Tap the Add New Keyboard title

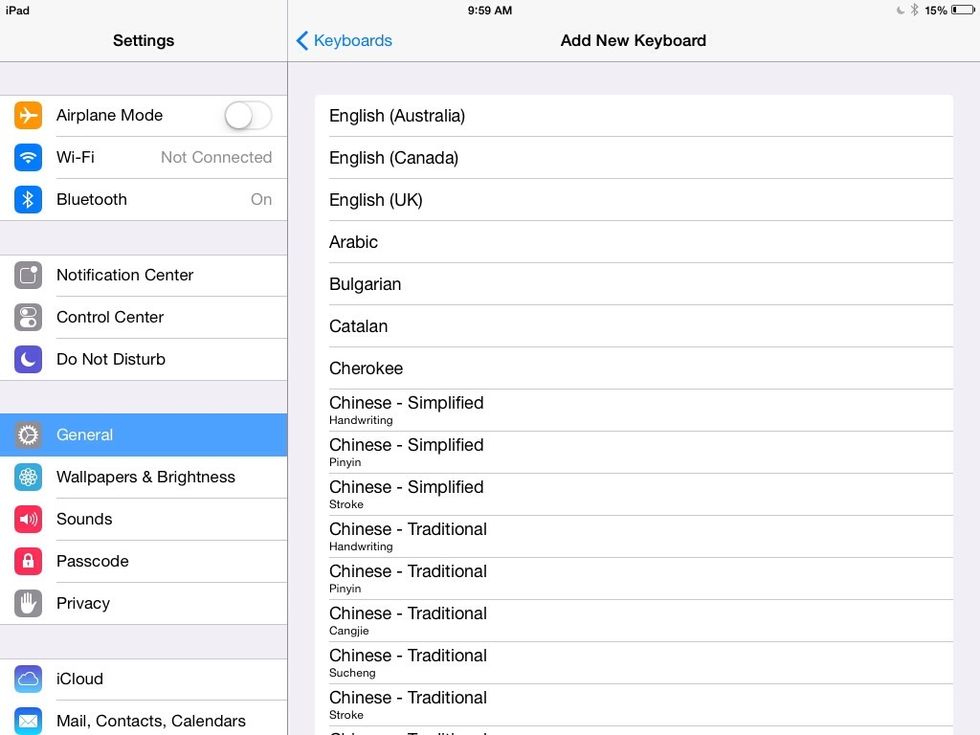point(633,41)
